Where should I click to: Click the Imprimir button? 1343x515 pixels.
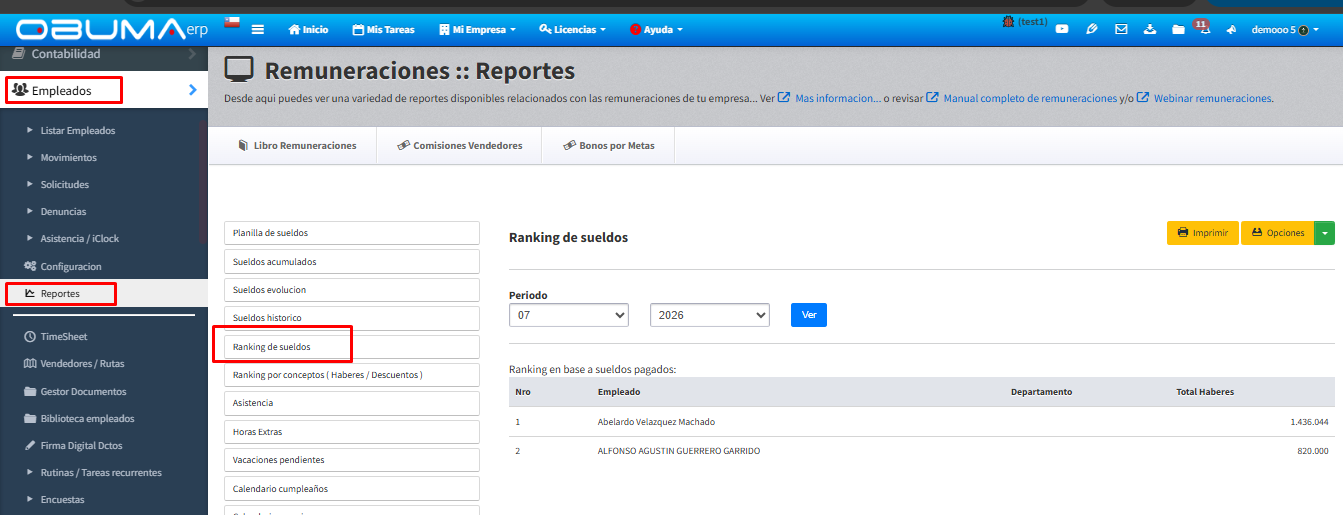coord(1203,233)
